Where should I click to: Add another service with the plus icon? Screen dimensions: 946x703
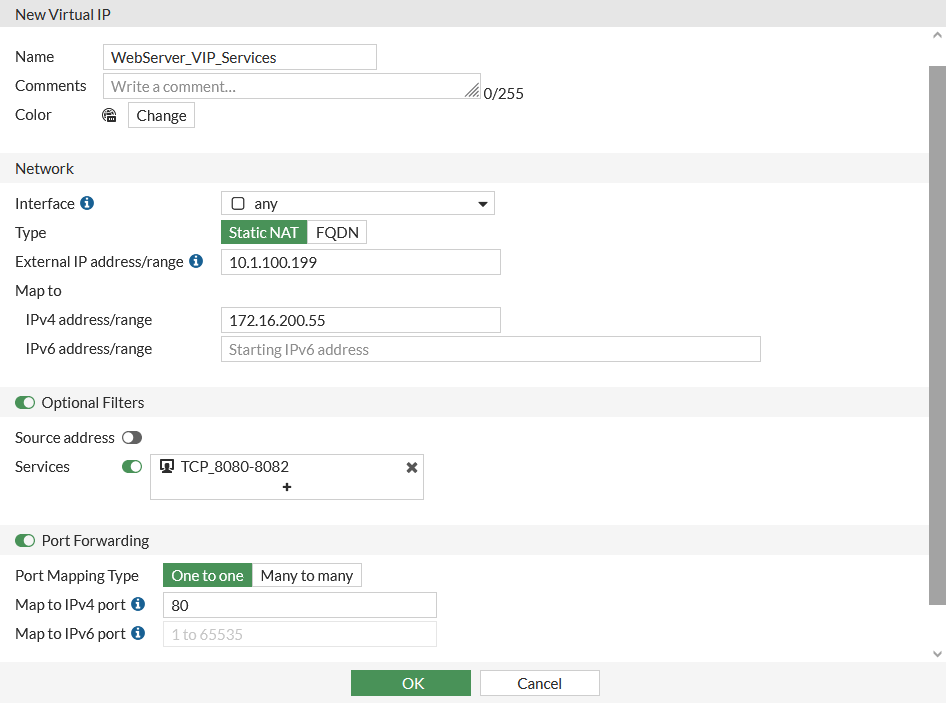287,487
